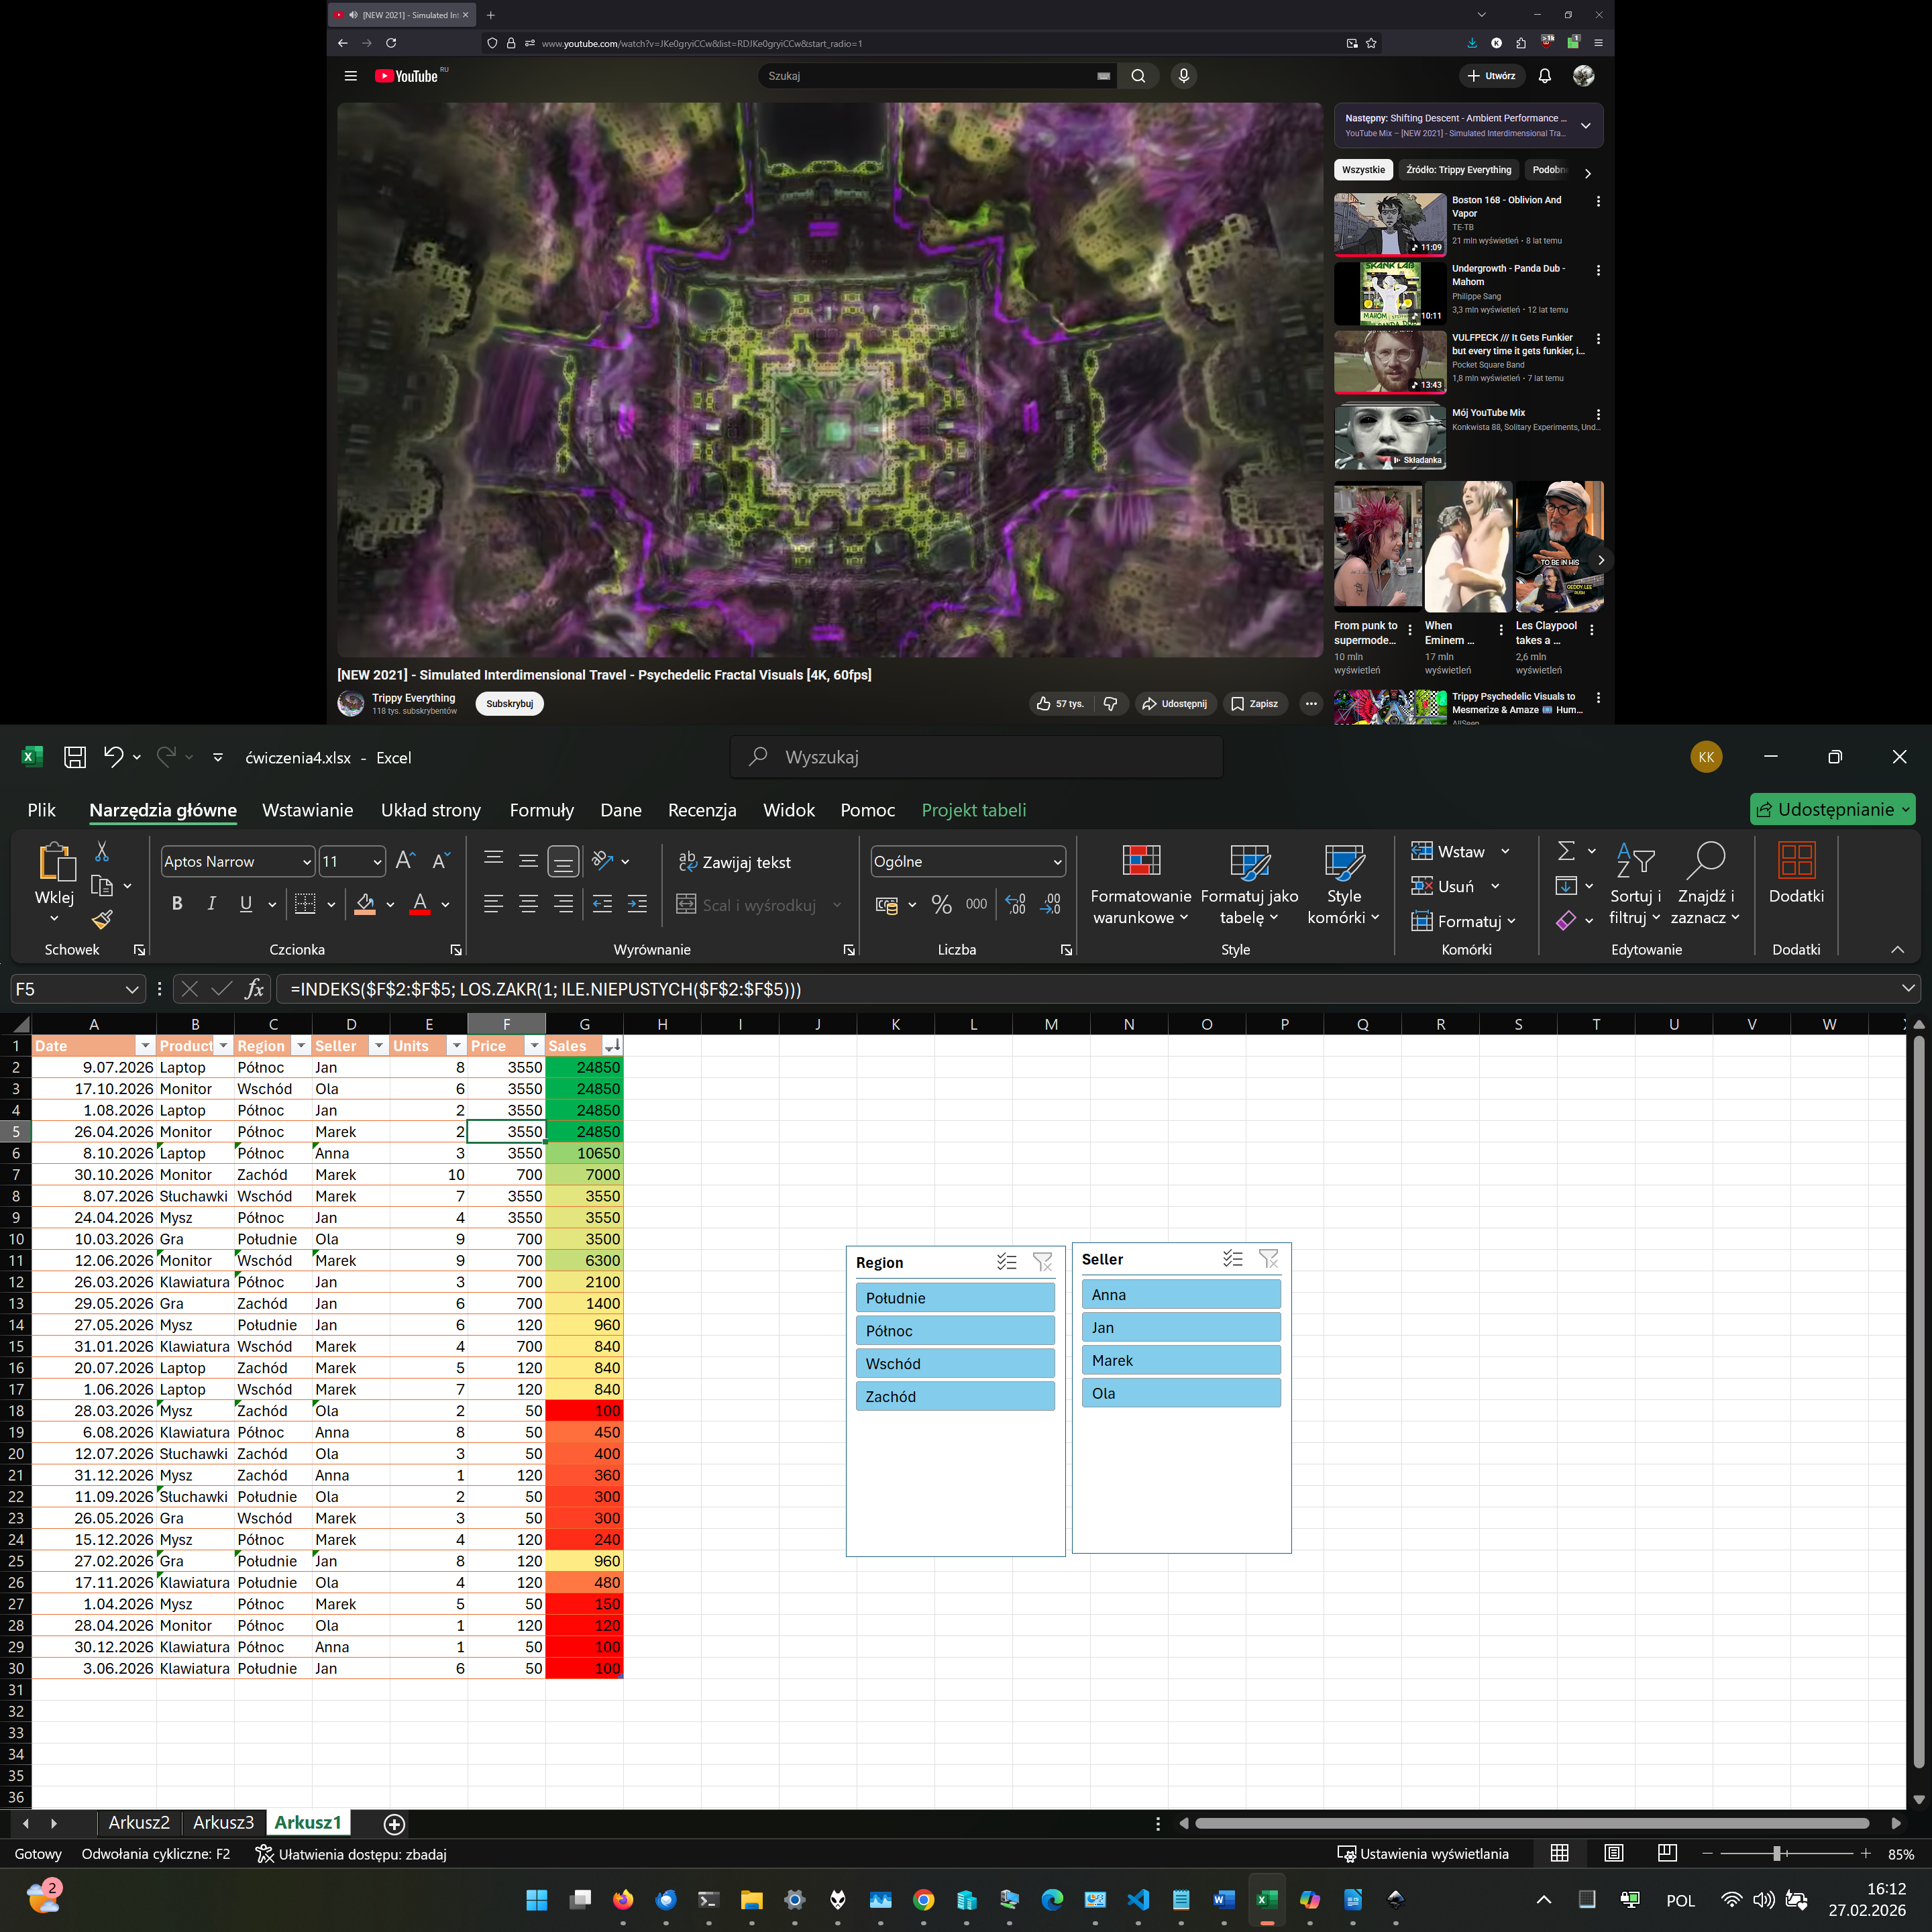Select Północ in the Region slicer
1932x1932 pixels.
pyautogui.click(x=954, y=1331)
